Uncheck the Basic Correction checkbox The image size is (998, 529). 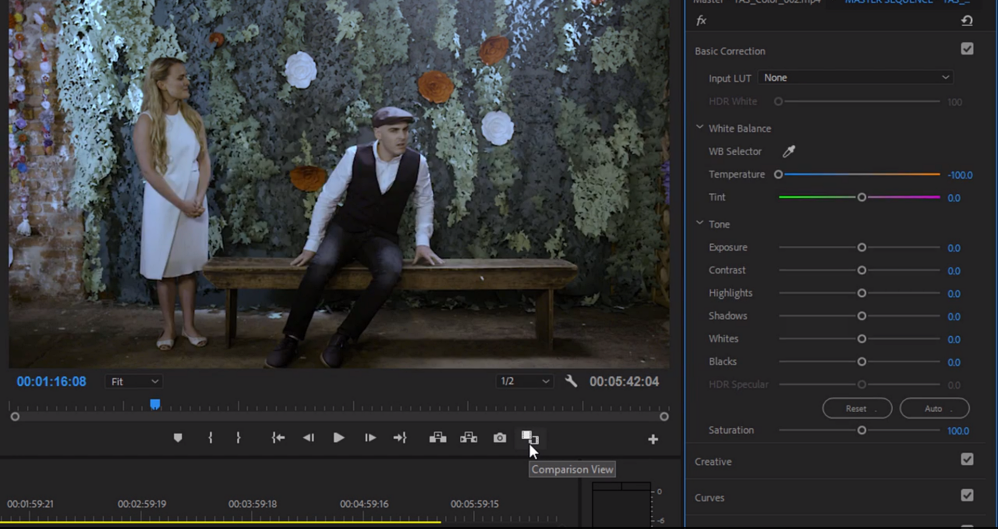[x=967, y=49]
